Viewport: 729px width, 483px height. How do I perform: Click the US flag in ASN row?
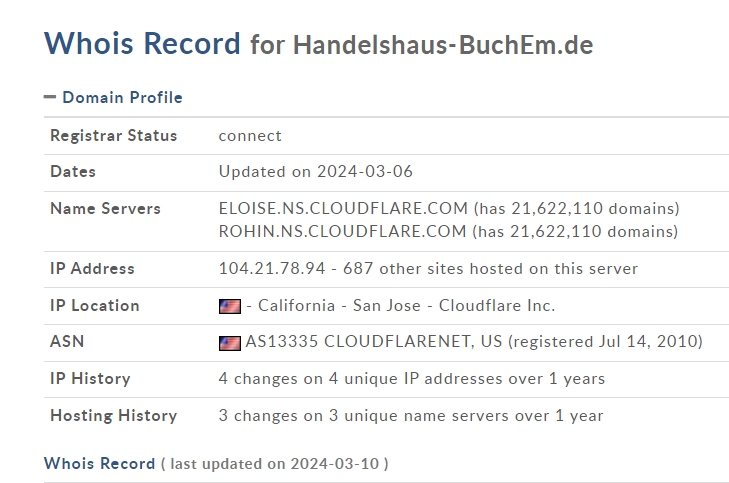230,343
